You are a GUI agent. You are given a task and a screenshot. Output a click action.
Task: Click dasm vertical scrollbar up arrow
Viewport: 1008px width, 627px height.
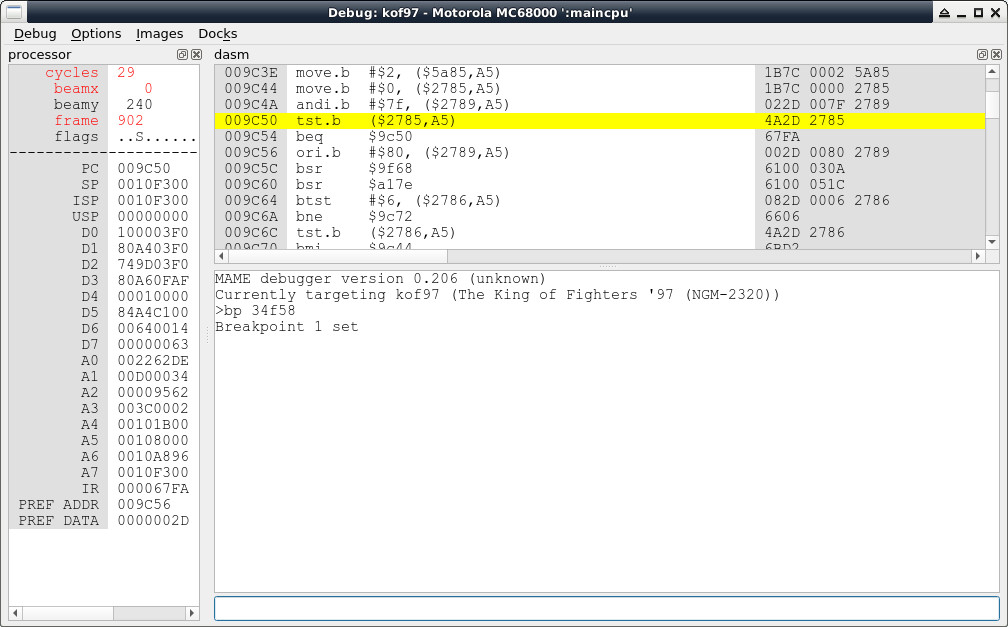[x=992, y=71]
